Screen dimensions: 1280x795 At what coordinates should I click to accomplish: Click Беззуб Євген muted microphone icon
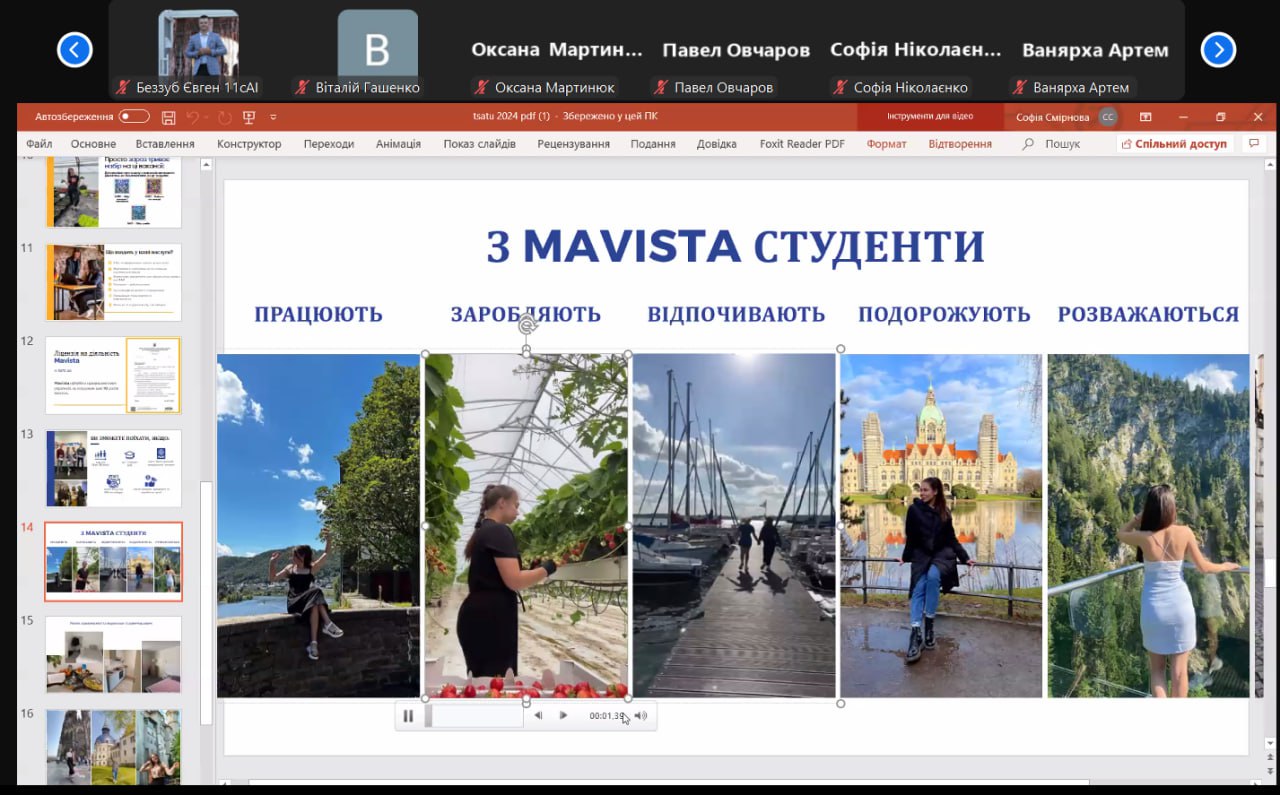(123, 87)
